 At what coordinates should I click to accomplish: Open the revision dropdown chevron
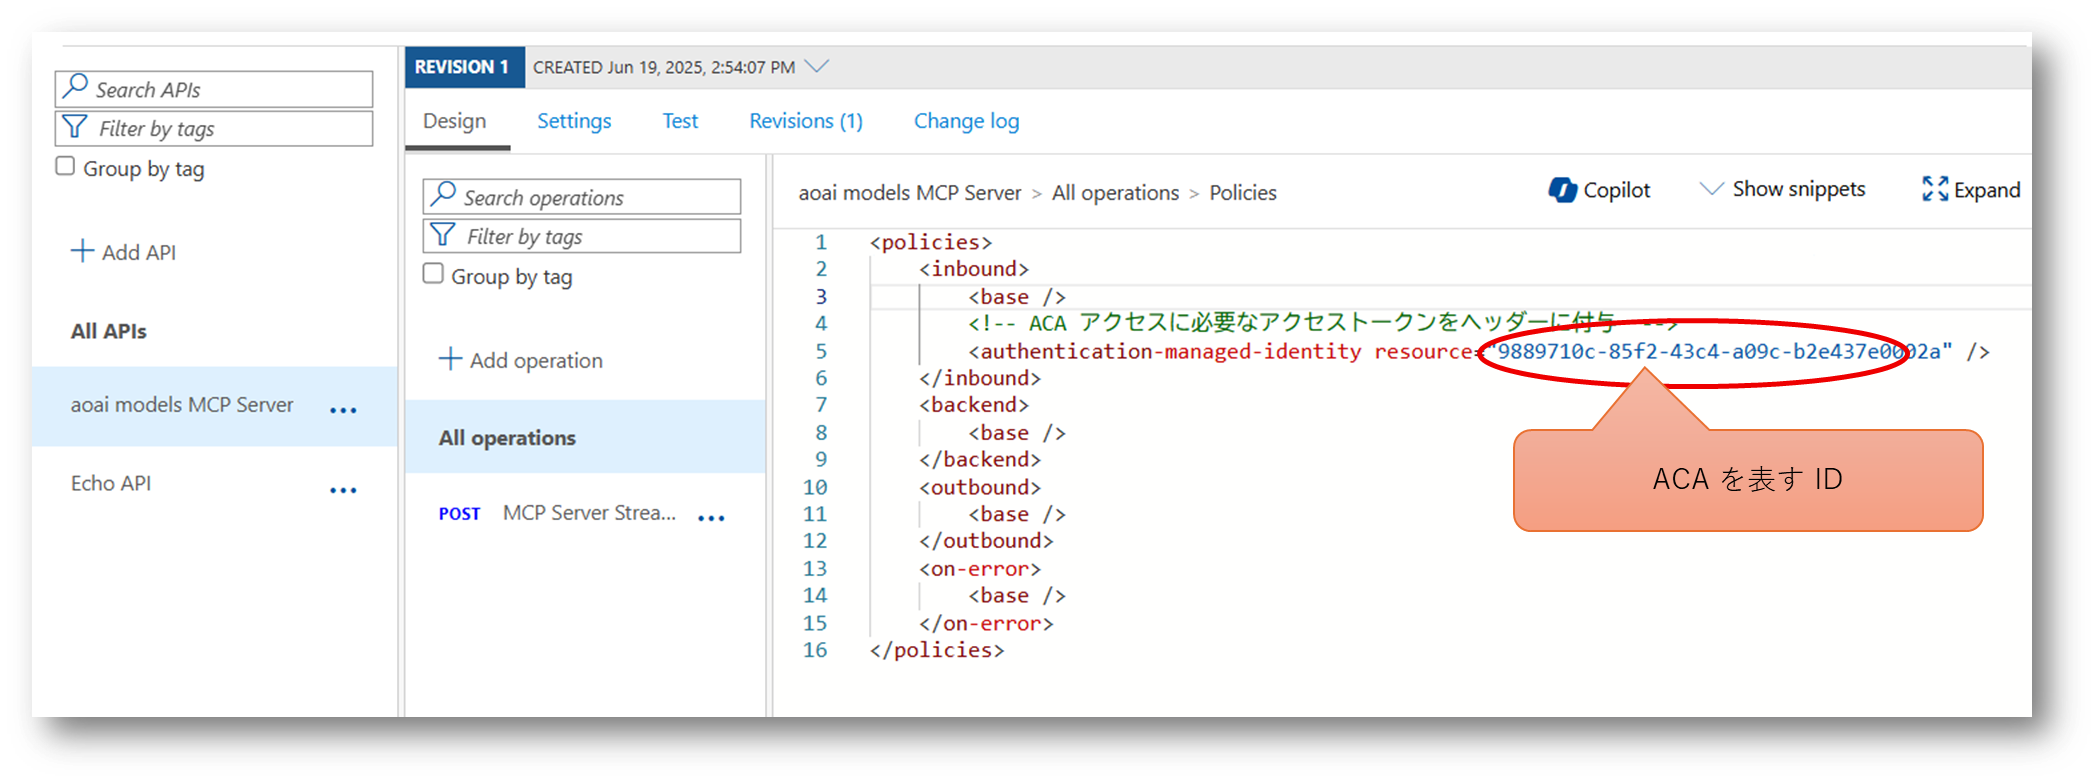click(817, 67)
